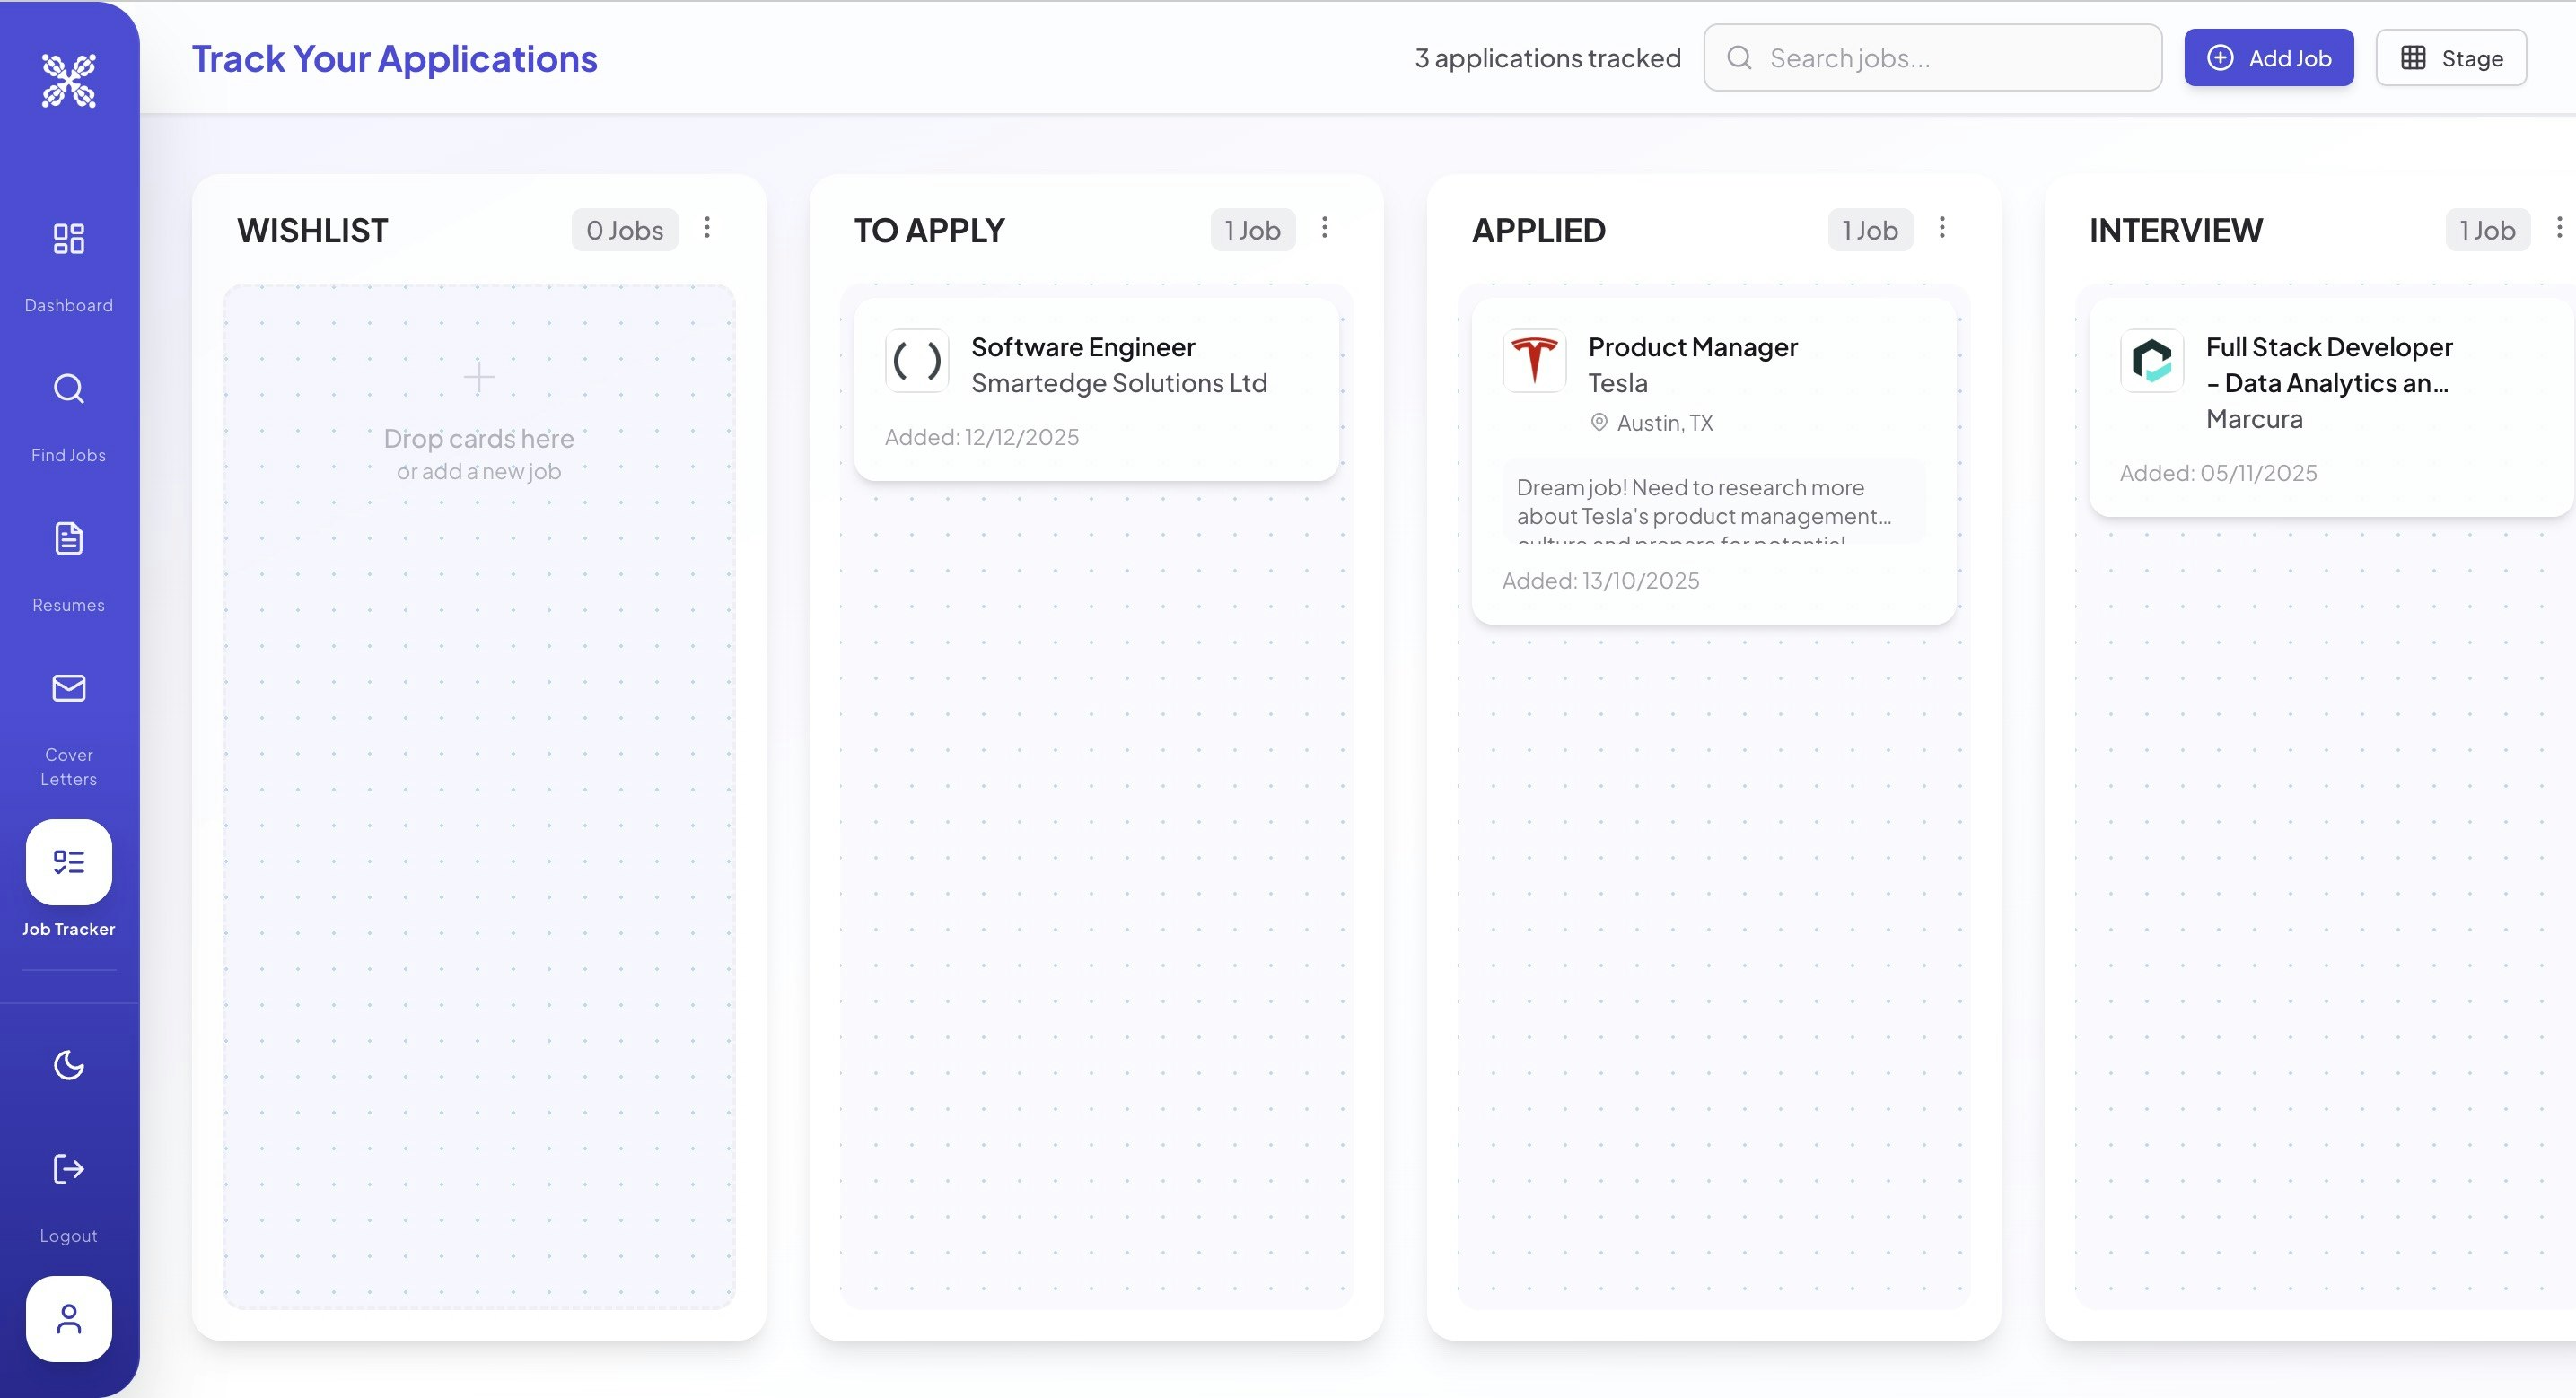Screen dimensions: 2576x1398
Task: Open To Apply column three-dot menu
Action: [x=1324, y=228]
